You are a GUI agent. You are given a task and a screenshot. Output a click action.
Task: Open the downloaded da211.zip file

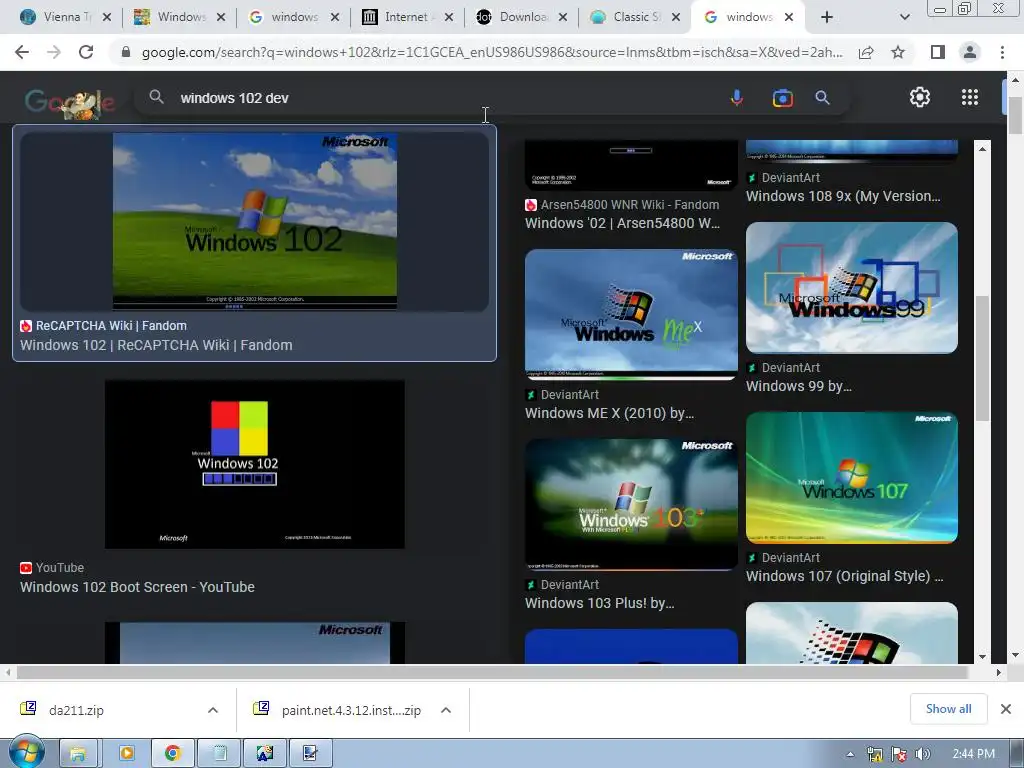click(76, 710)
